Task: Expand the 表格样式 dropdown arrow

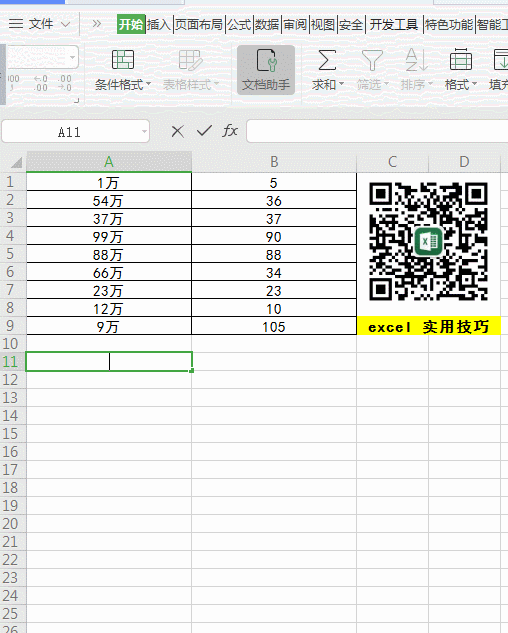Action: pyautogui.click(x=216, y=84)
